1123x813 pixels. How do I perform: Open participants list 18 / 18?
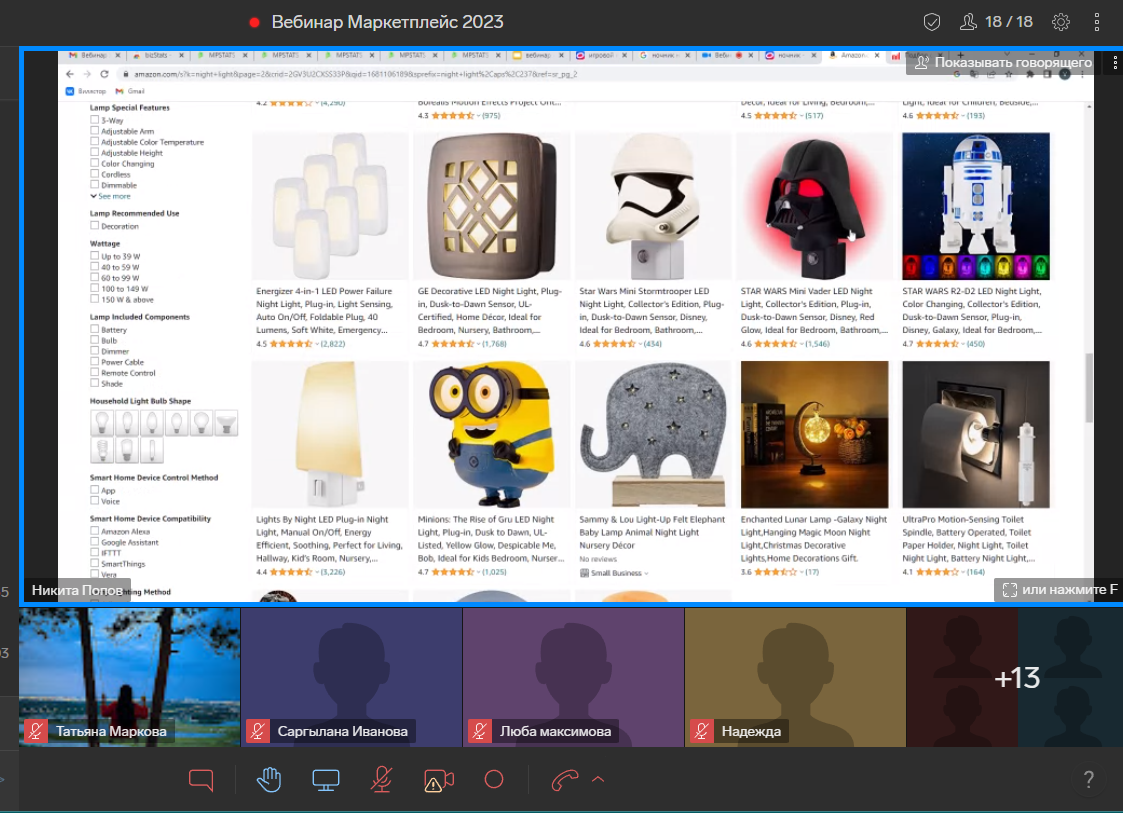[996, 22]
